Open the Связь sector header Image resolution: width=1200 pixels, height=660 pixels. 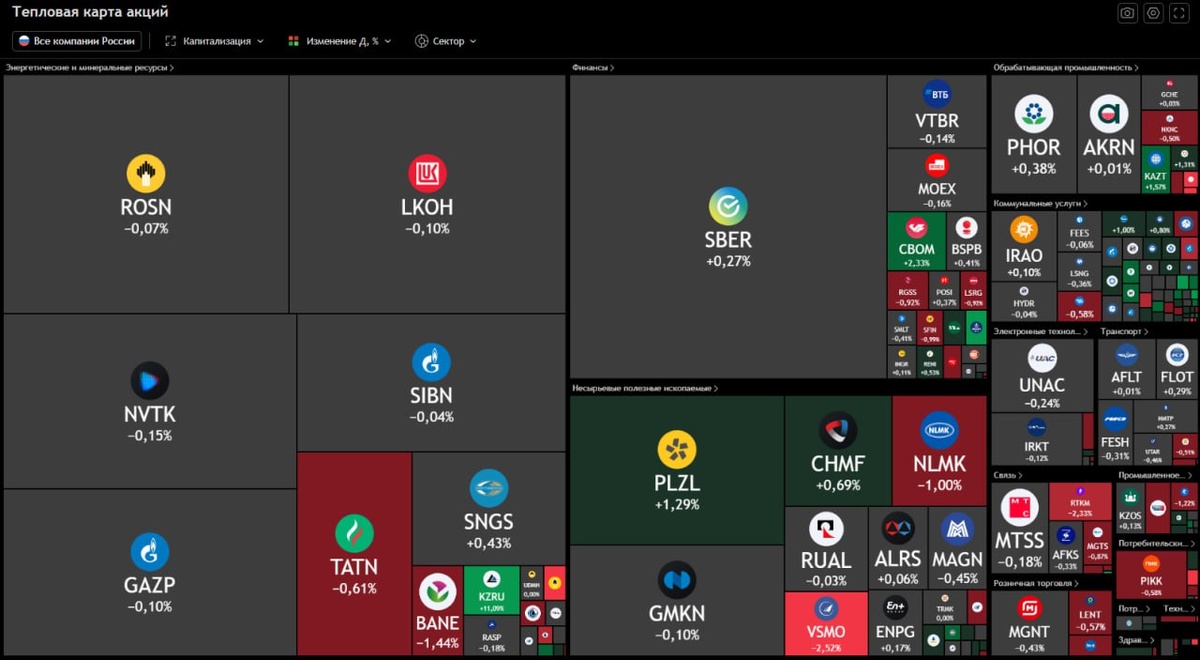pyautogui.click(x=1008, y=475)
